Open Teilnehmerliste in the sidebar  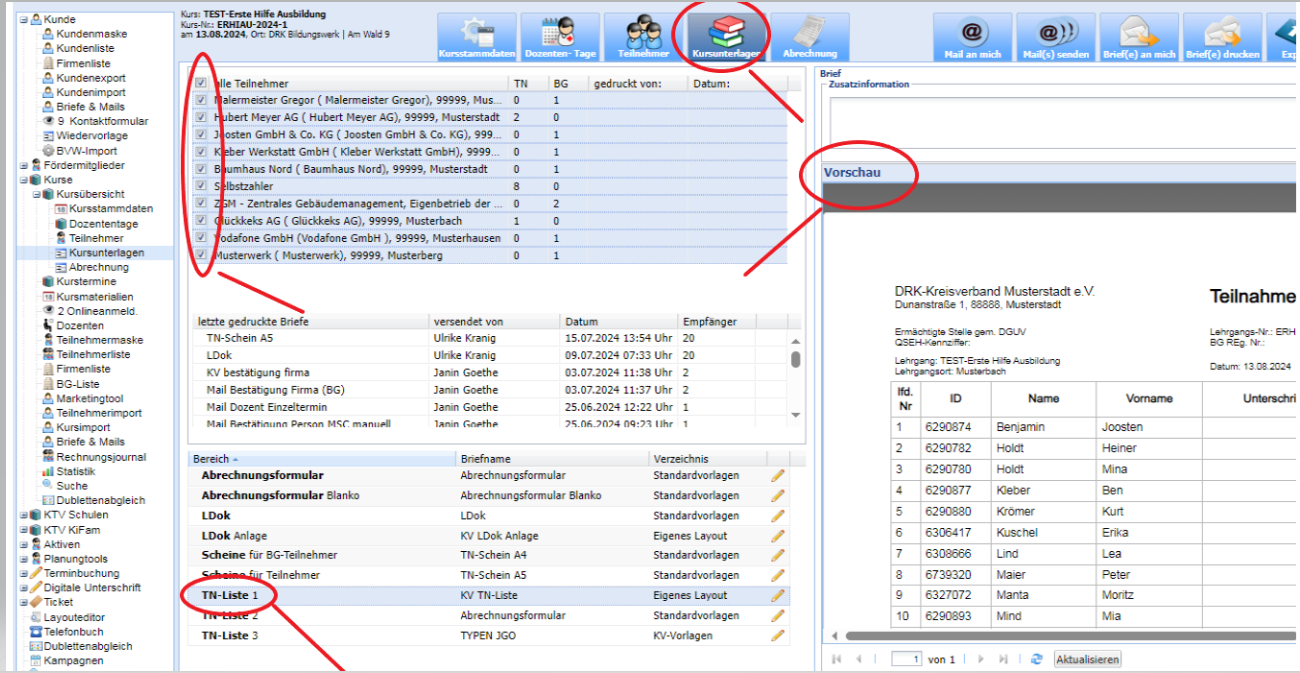click(x=92, y=354)
